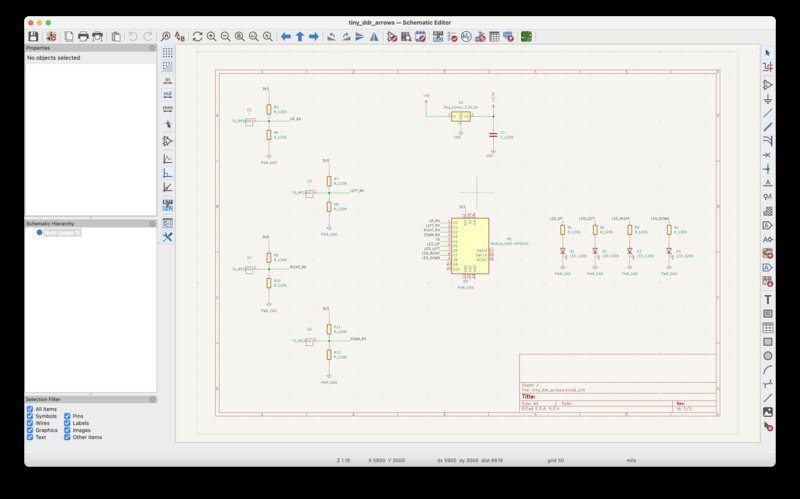Select the Add Power Symbol tool
This screenshot has width=800, height=499.
pos(768,99)
